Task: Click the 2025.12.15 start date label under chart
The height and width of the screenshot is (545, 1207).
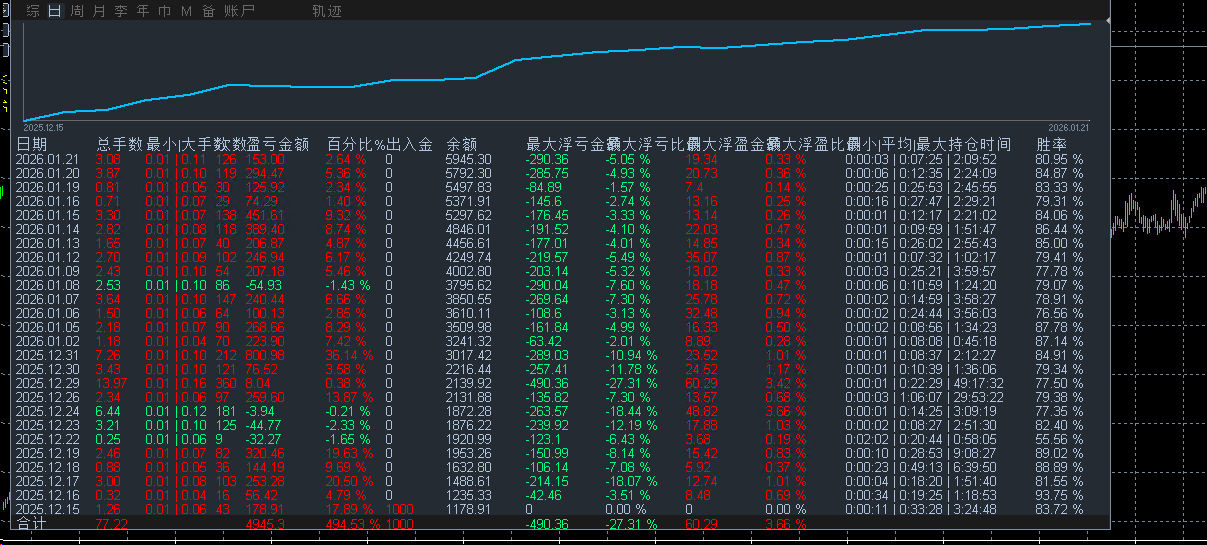Action: click(x=43, y=128)
